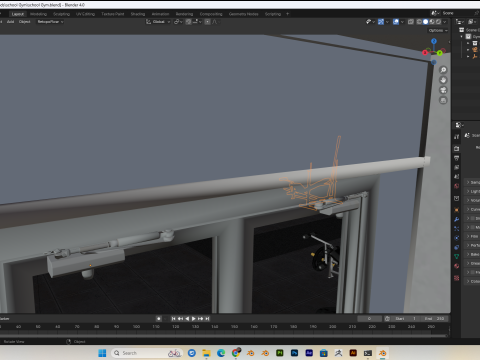This screenshot has height=360, width=480.
Task: Click the current frame number field
Action: click(x=369, y=319)
